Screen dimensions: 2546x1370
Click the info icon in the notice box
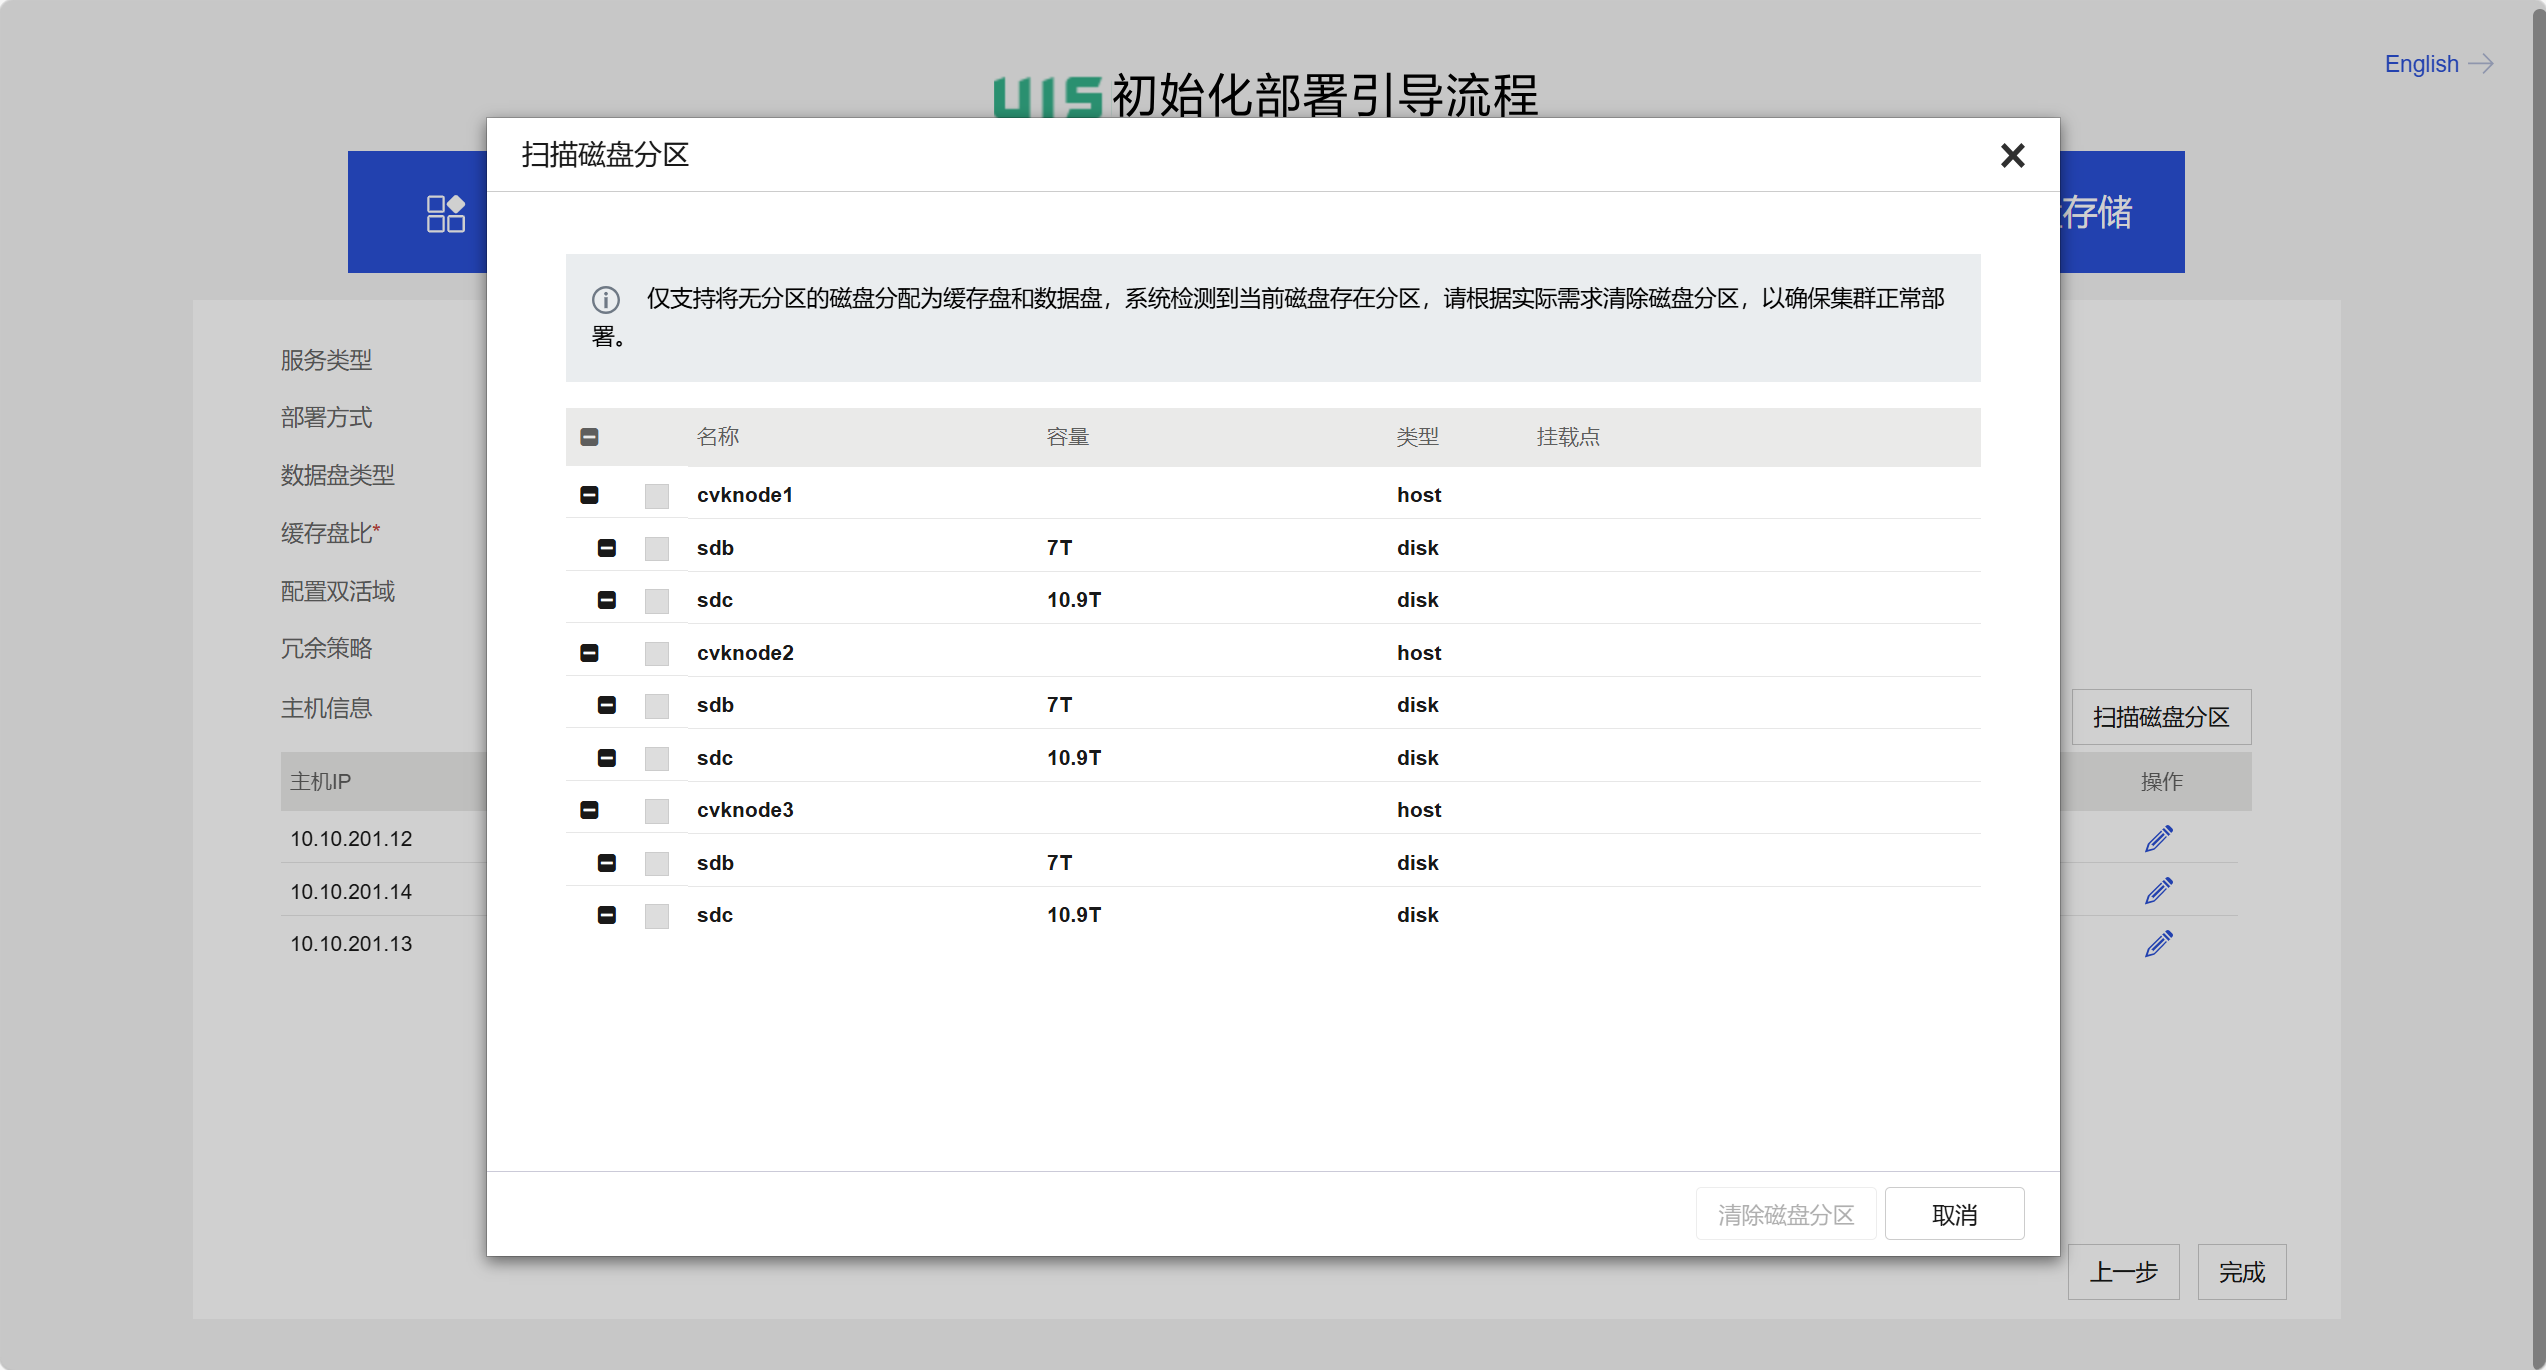click(606, 299)
